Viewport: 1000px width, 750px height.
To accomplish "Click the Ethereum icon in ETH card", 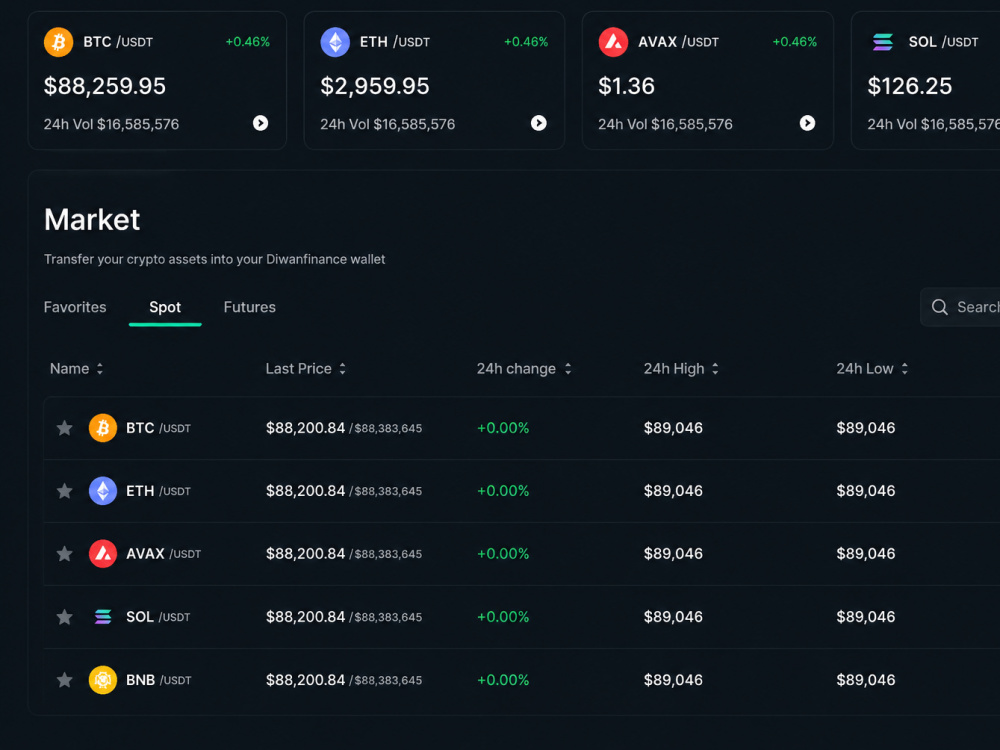I will [x=335, y=42].
